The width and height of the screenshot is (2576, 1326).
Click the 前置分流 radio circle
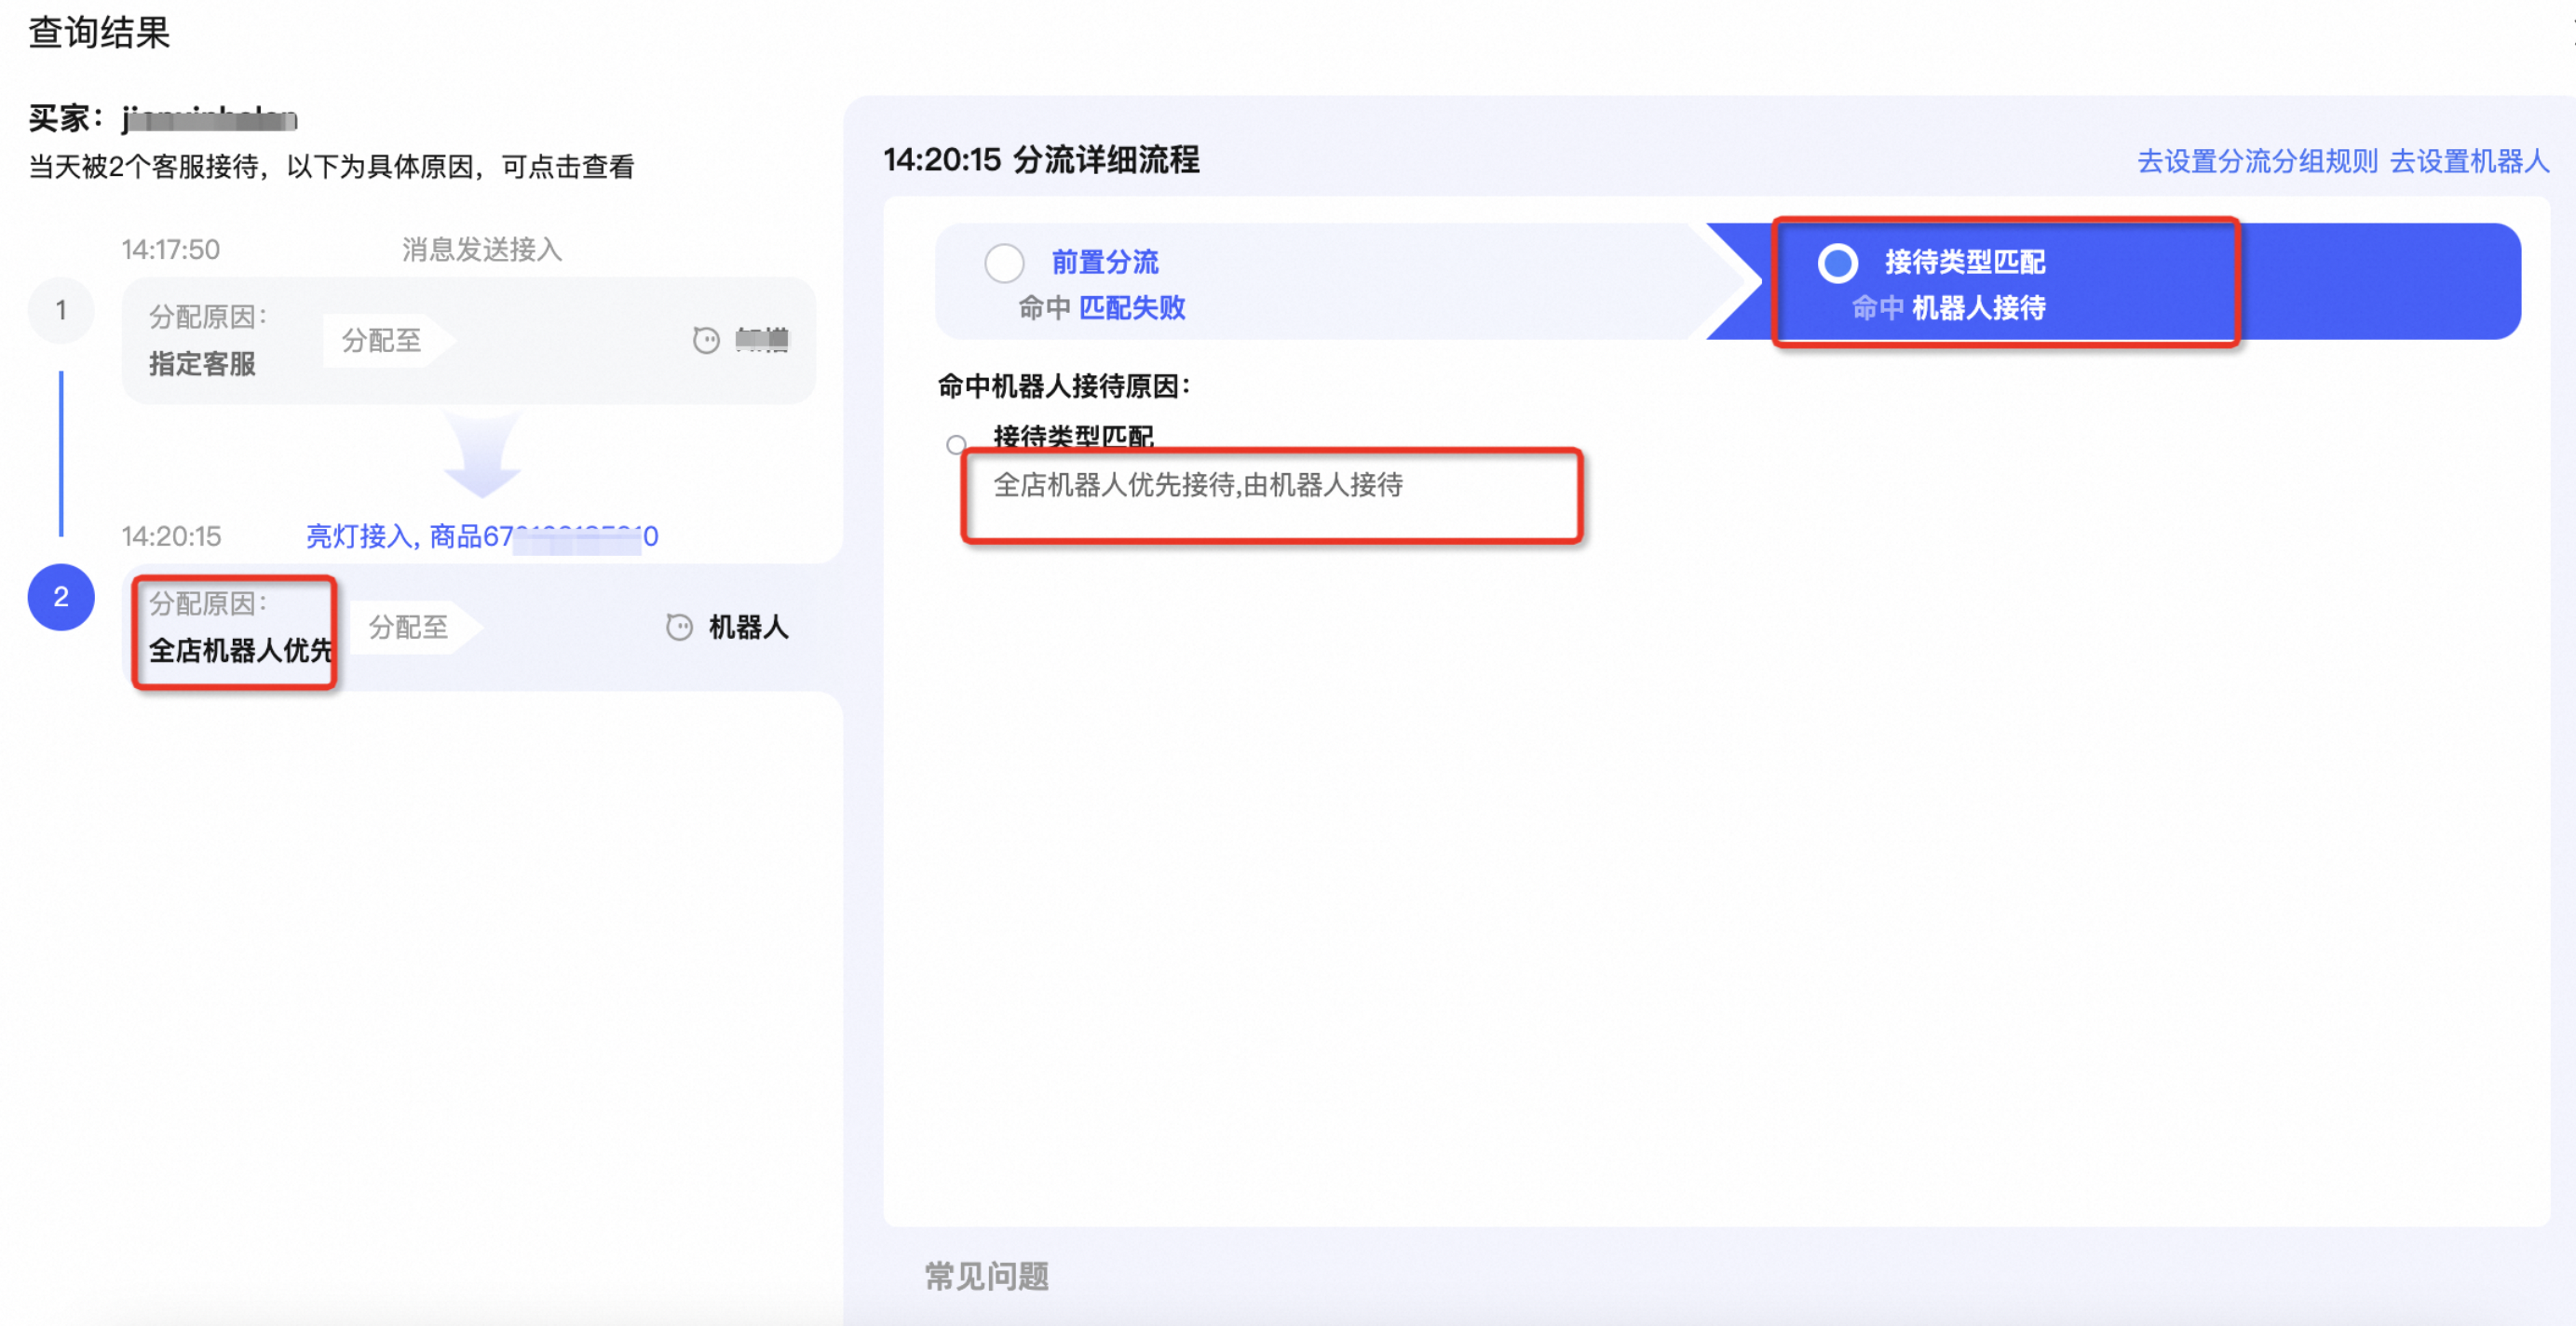point(1004,263)
